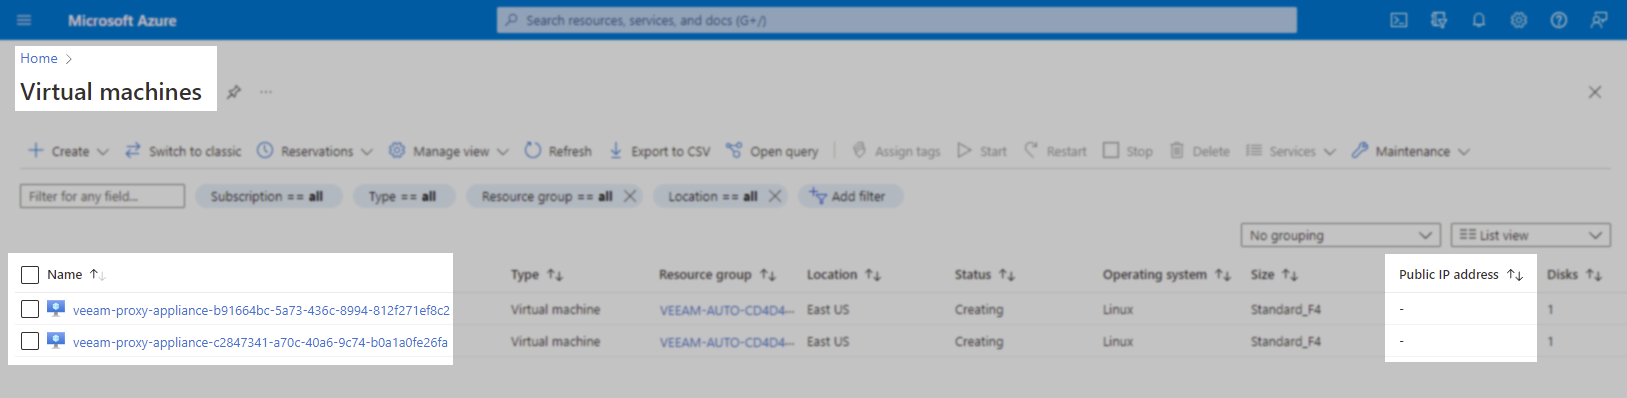This screenshot has width=1627, height=398.
Task: Open the veeam-proxy-appliance-c2847341 VM link
Action: click(x=260, y=342)
